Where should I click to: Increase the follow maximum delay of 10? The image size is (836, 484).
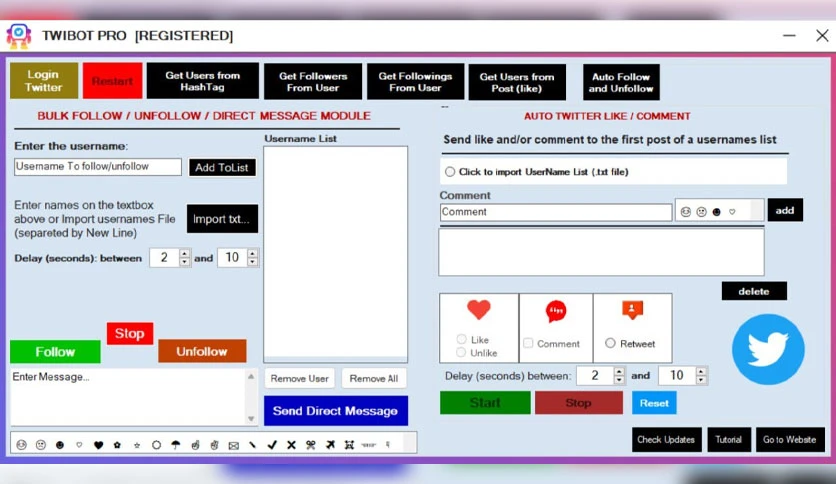[253, 254]
